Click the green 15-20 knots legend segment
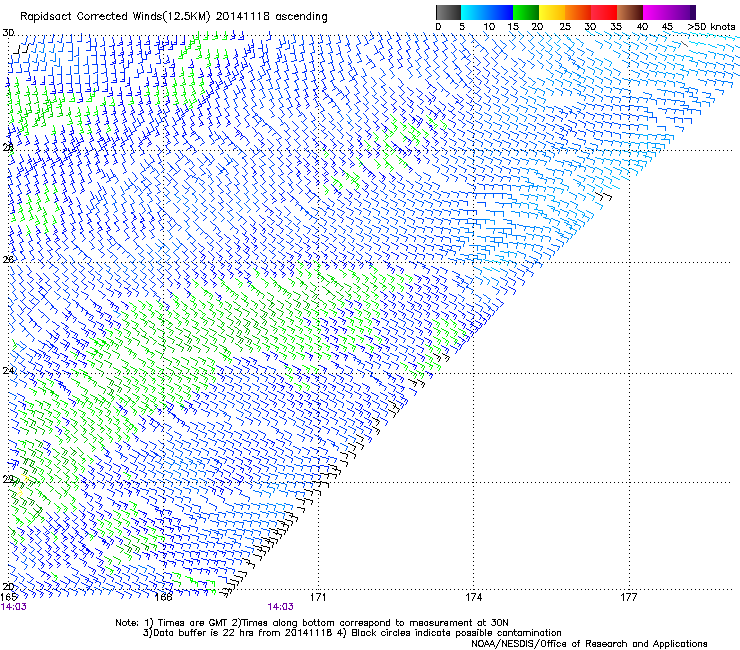 coord(526,12)
